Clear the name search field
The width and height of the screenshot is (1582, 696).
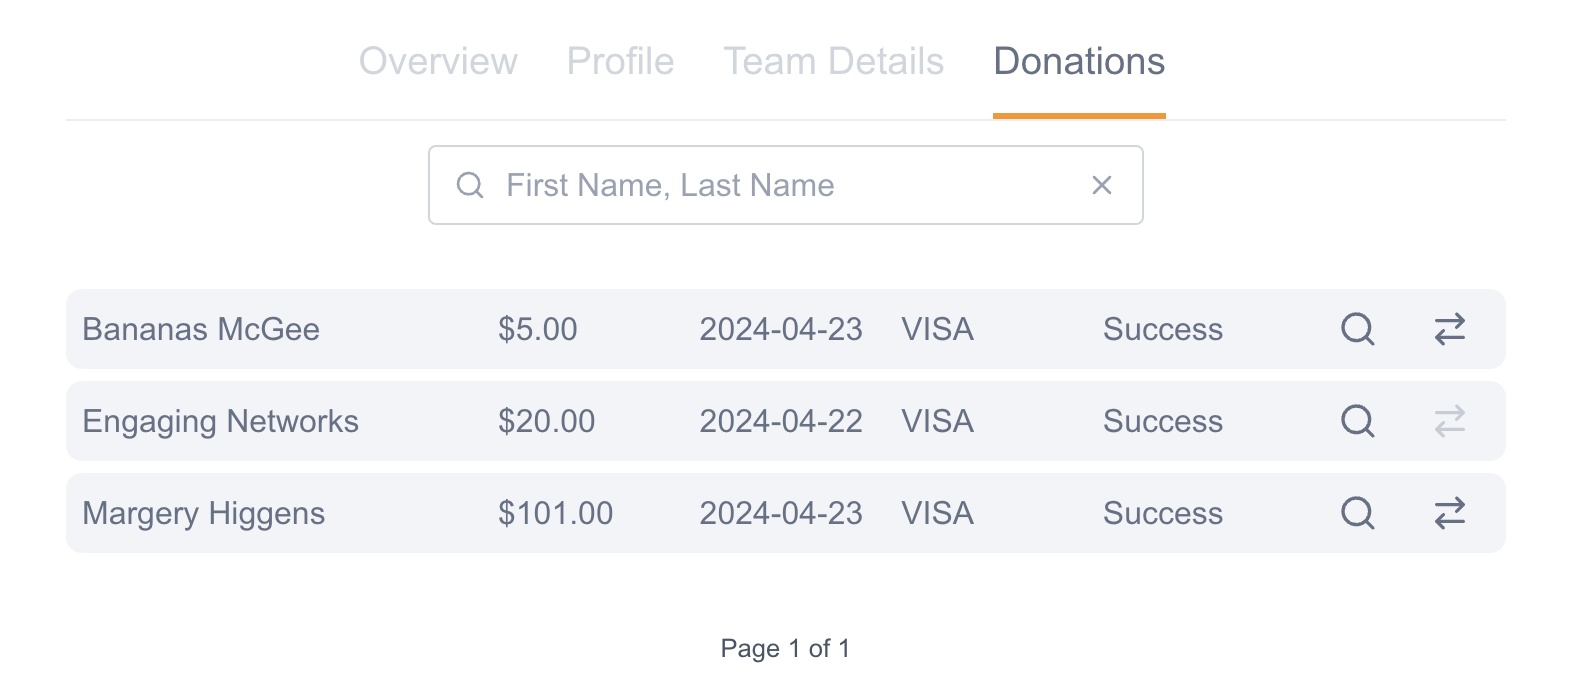[1101, 185]
